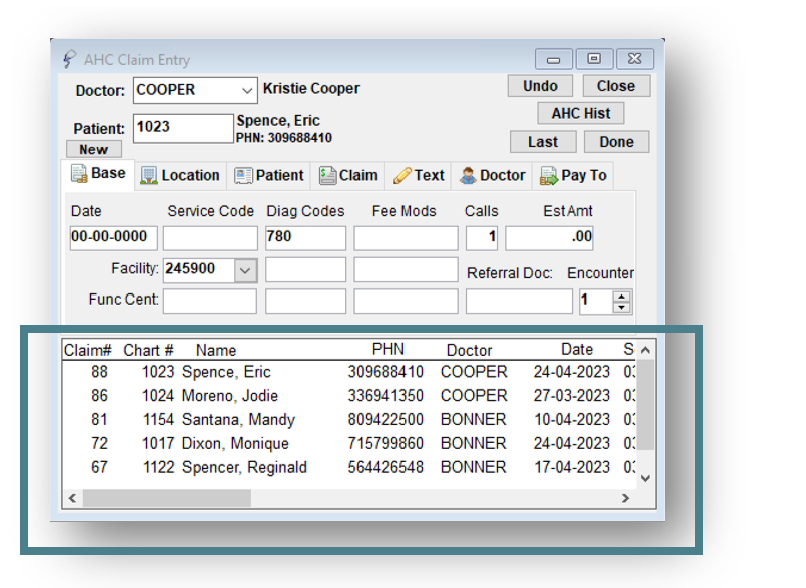Click the Last button
The image size is (806, 588).
point(543,142)
